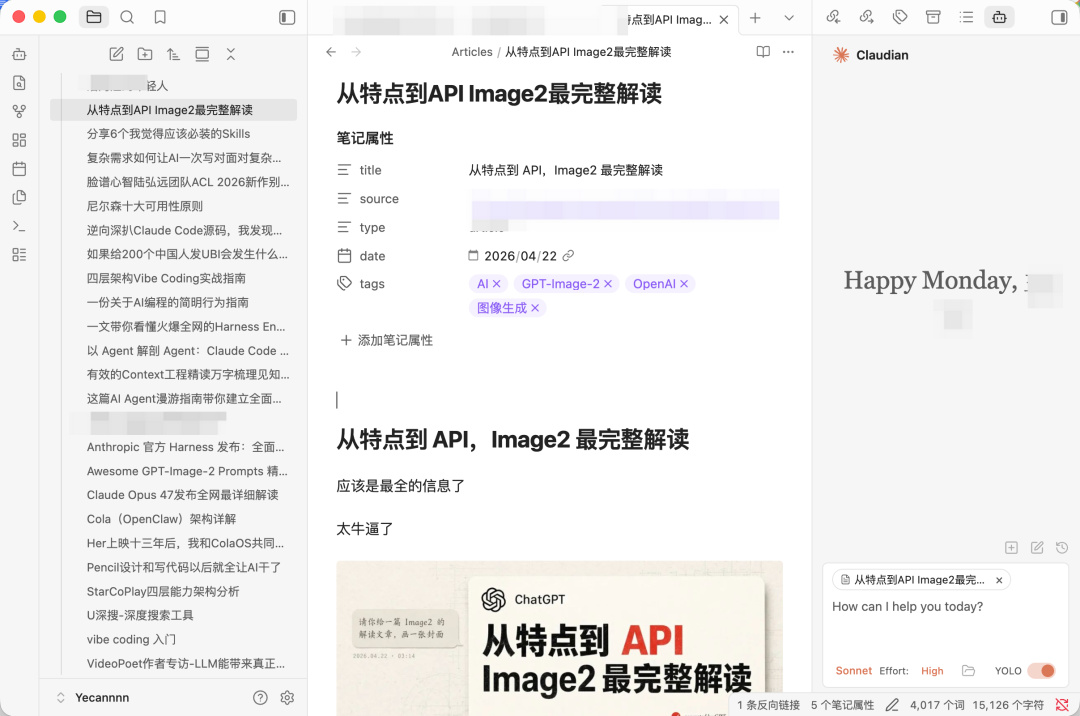Image resolution: width=1080 pixels, height=716 pixels.
Task: Open the search magnifier in left sidebar header
Action: click(x=127, y=17)
